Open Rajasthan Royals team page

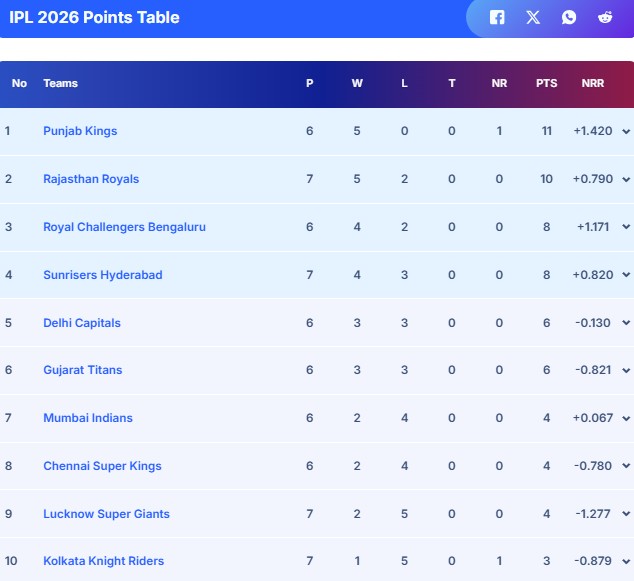[x=91, y=179]
